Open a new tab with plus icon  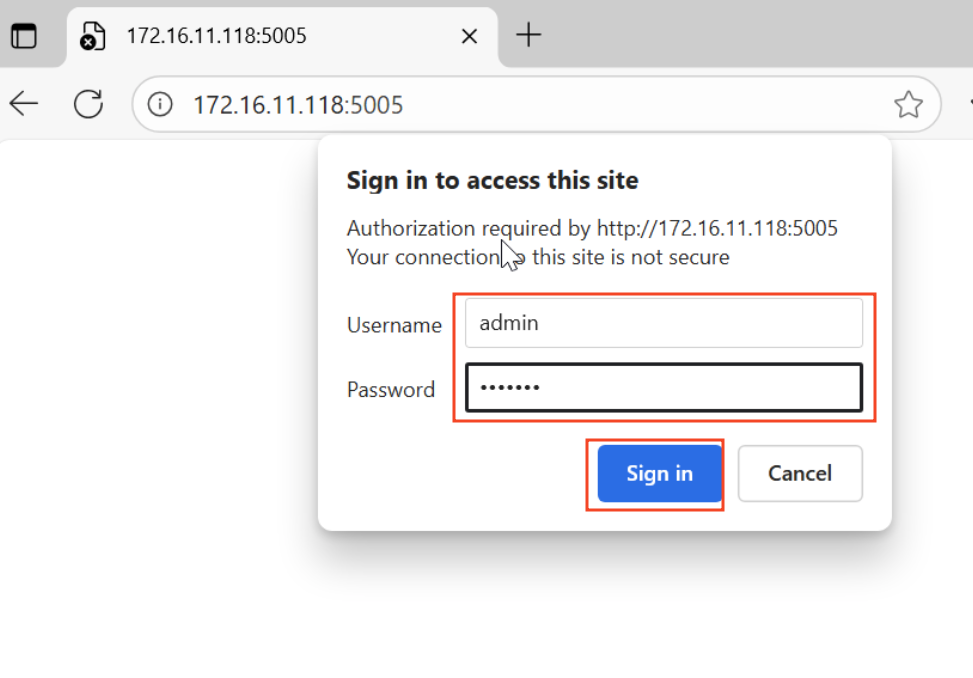tap(528, 35)
